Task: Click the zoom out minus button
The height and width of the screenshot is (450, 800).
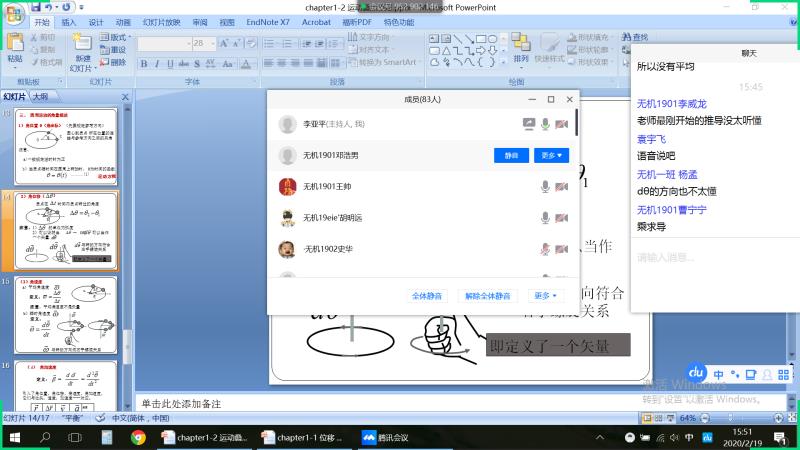Action: (705, 418)
